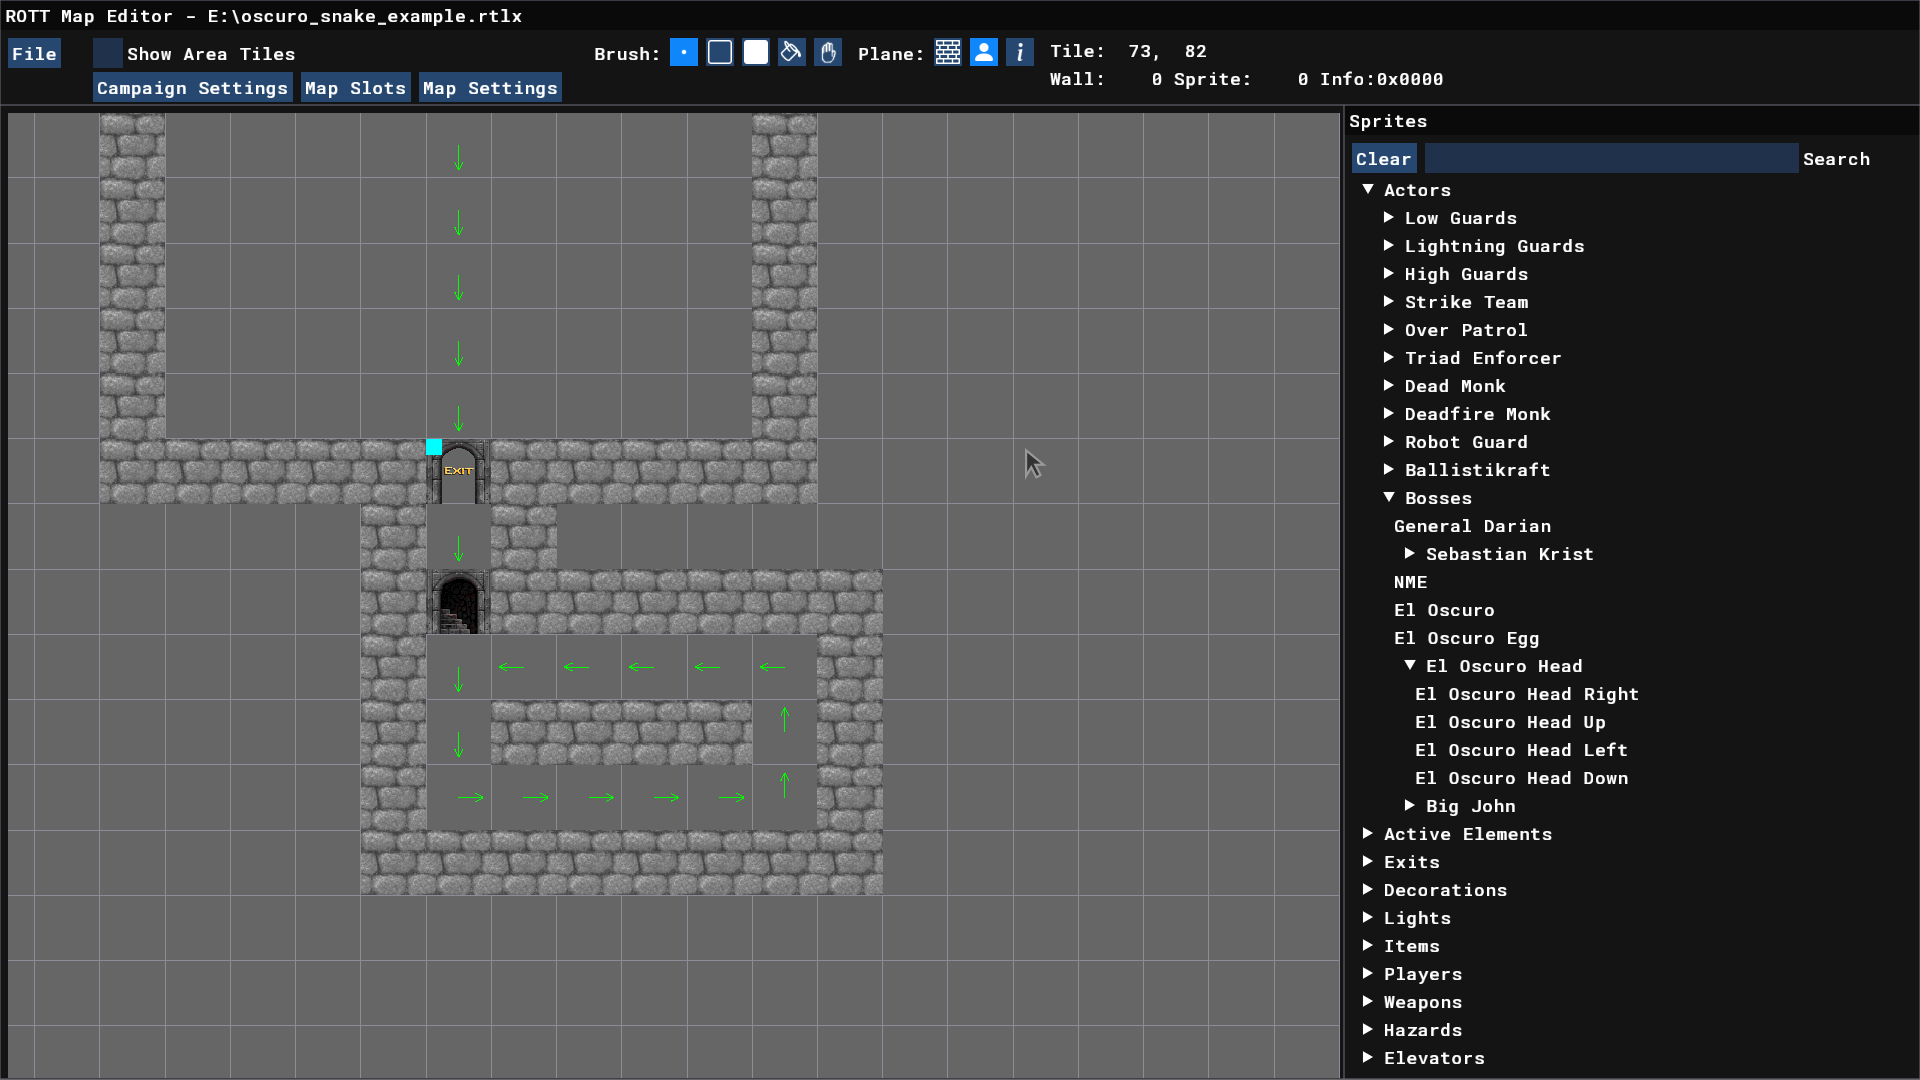The width and height of the screenshot is (1920, 1080).
Task: Select the filled rectangle brush
Action: point(756,53)
